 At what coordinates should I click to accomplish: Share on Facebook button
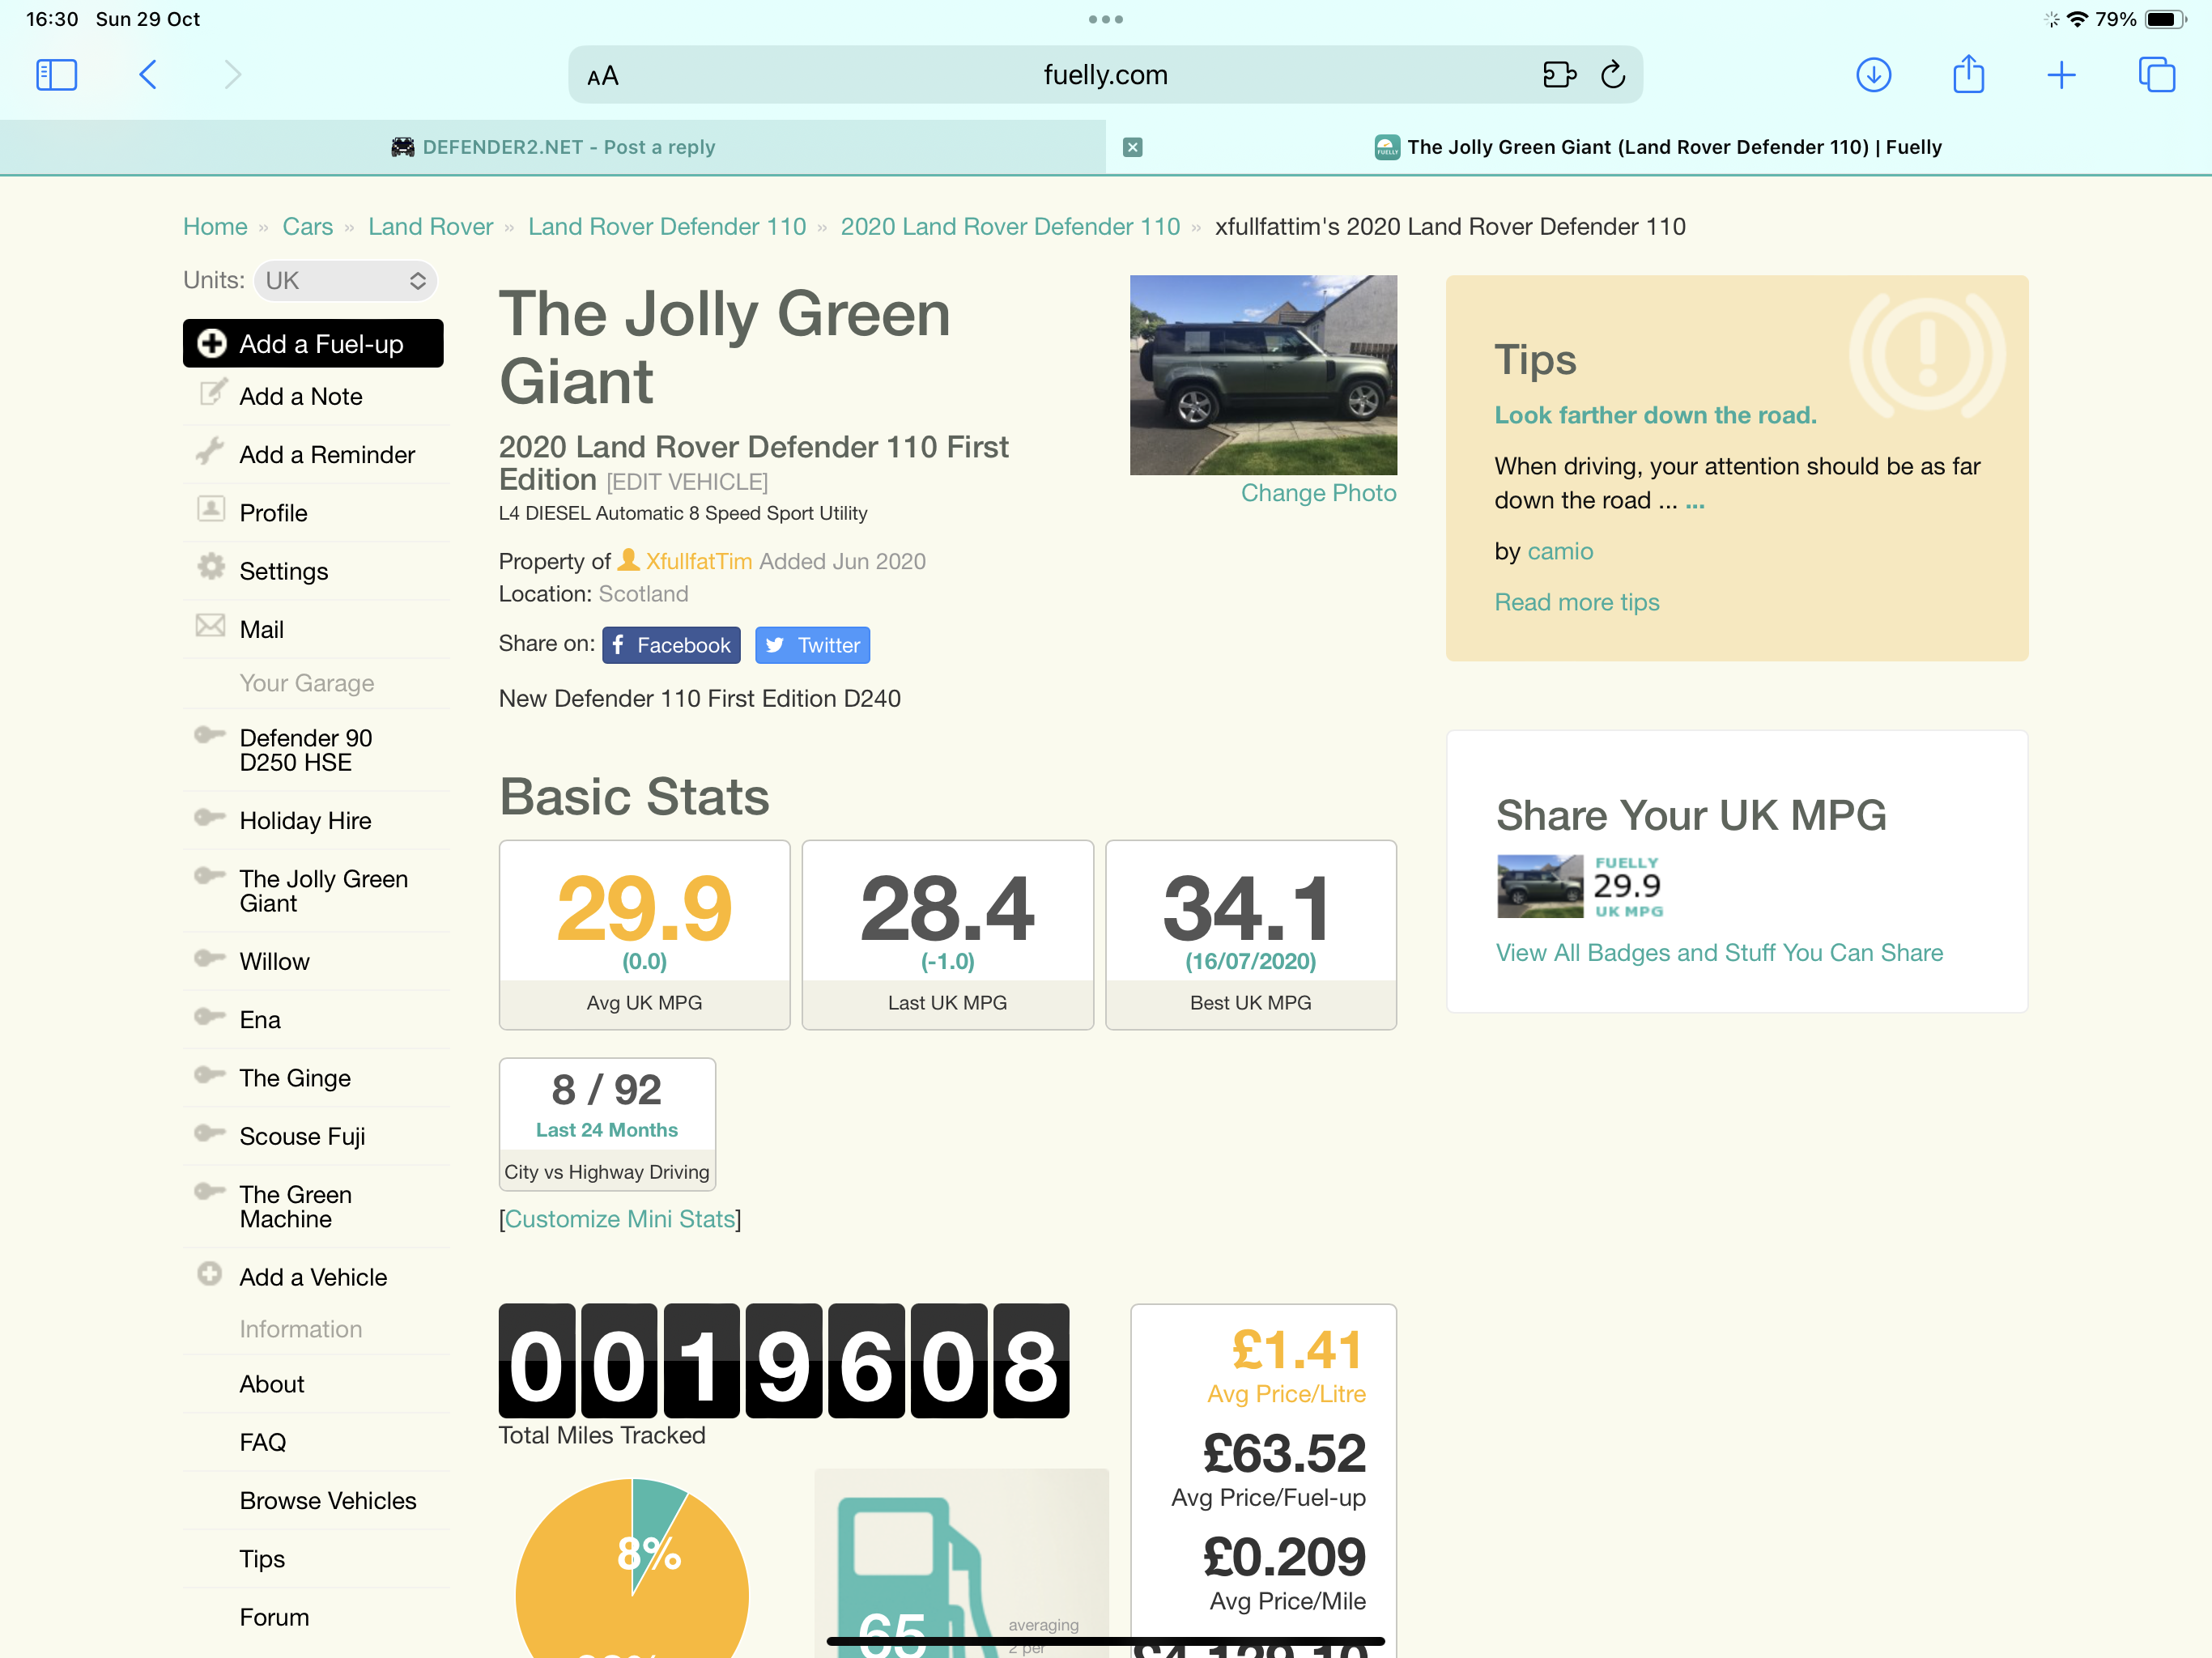pyautogui.click(x=671, y=645)
